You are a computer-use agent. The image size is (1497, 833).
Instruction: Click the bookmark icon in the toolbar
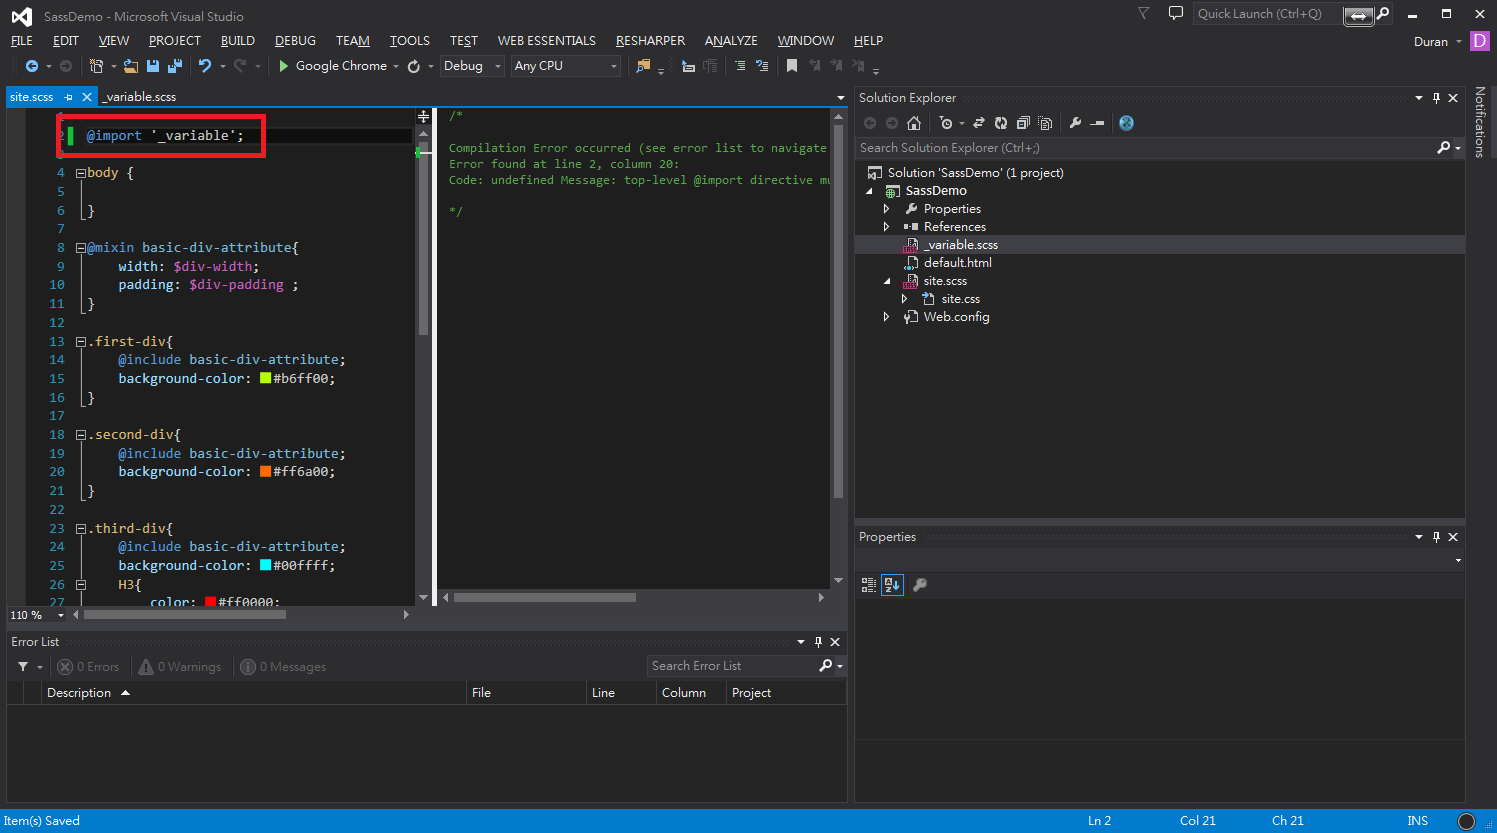click(x=792, y=66)
